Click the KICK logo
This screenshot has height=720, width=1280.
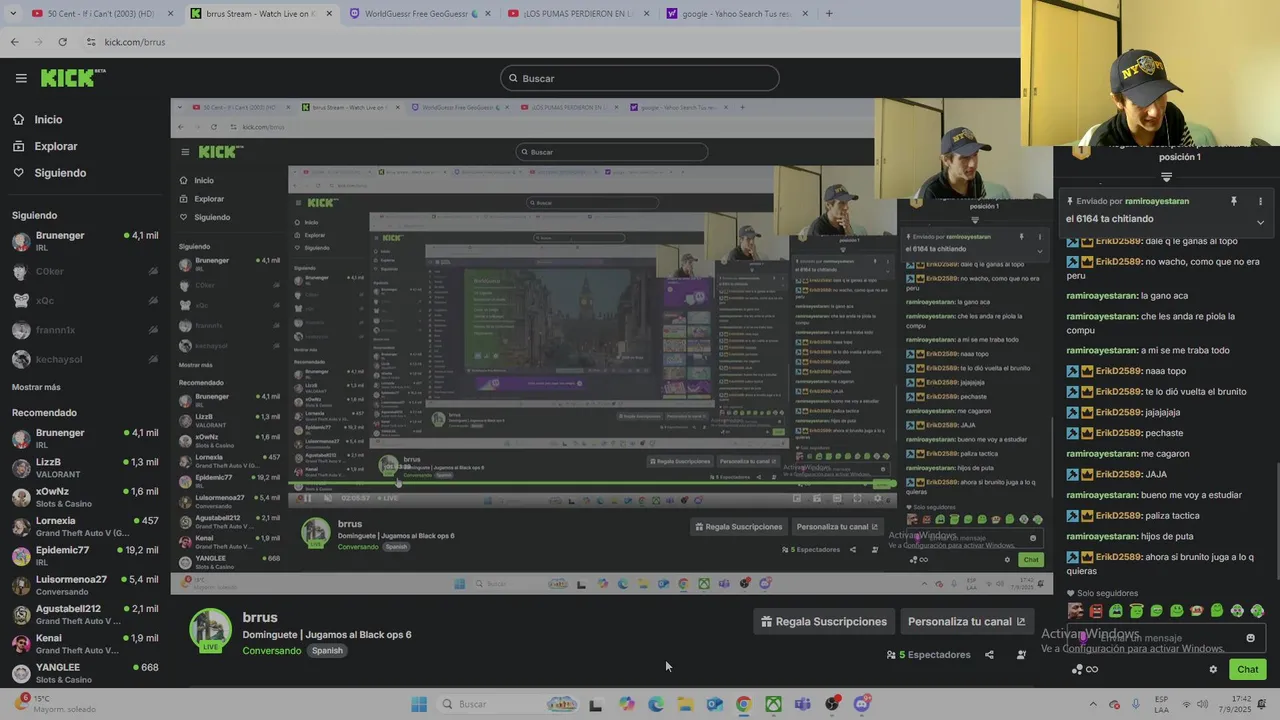73,78
